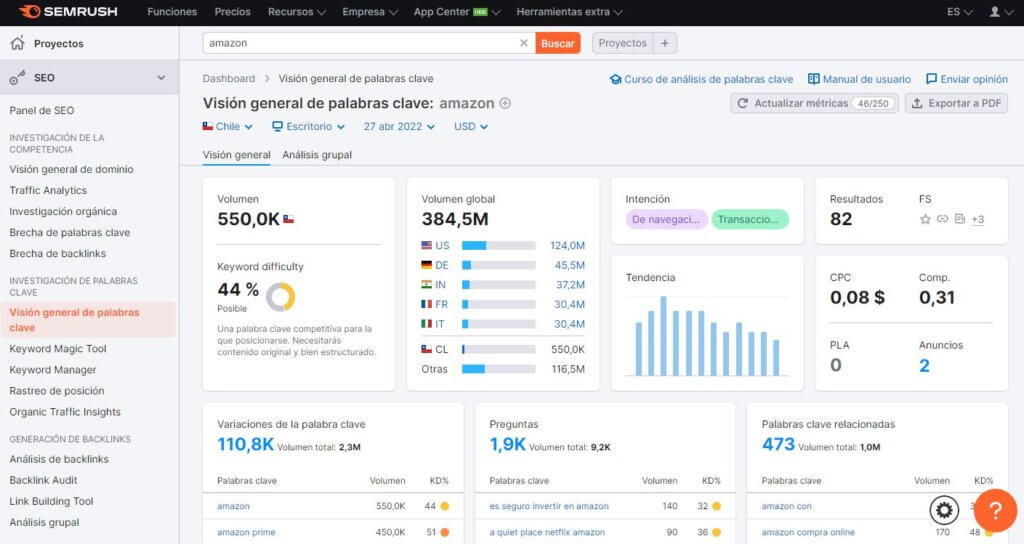
Task: Open amazon prime keyword link
Action: [246, 532]
